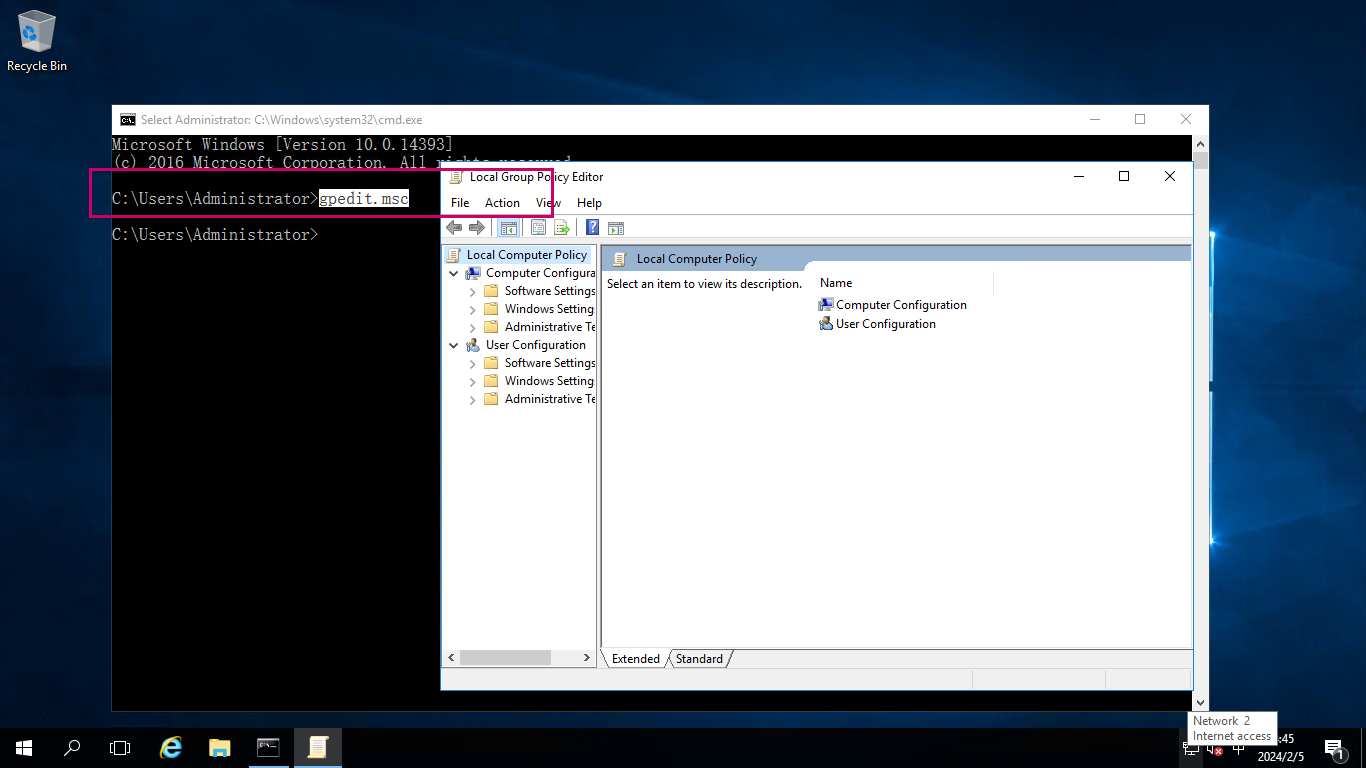Click the Group Policy Editor taskbar button

(x=318, y=748)
